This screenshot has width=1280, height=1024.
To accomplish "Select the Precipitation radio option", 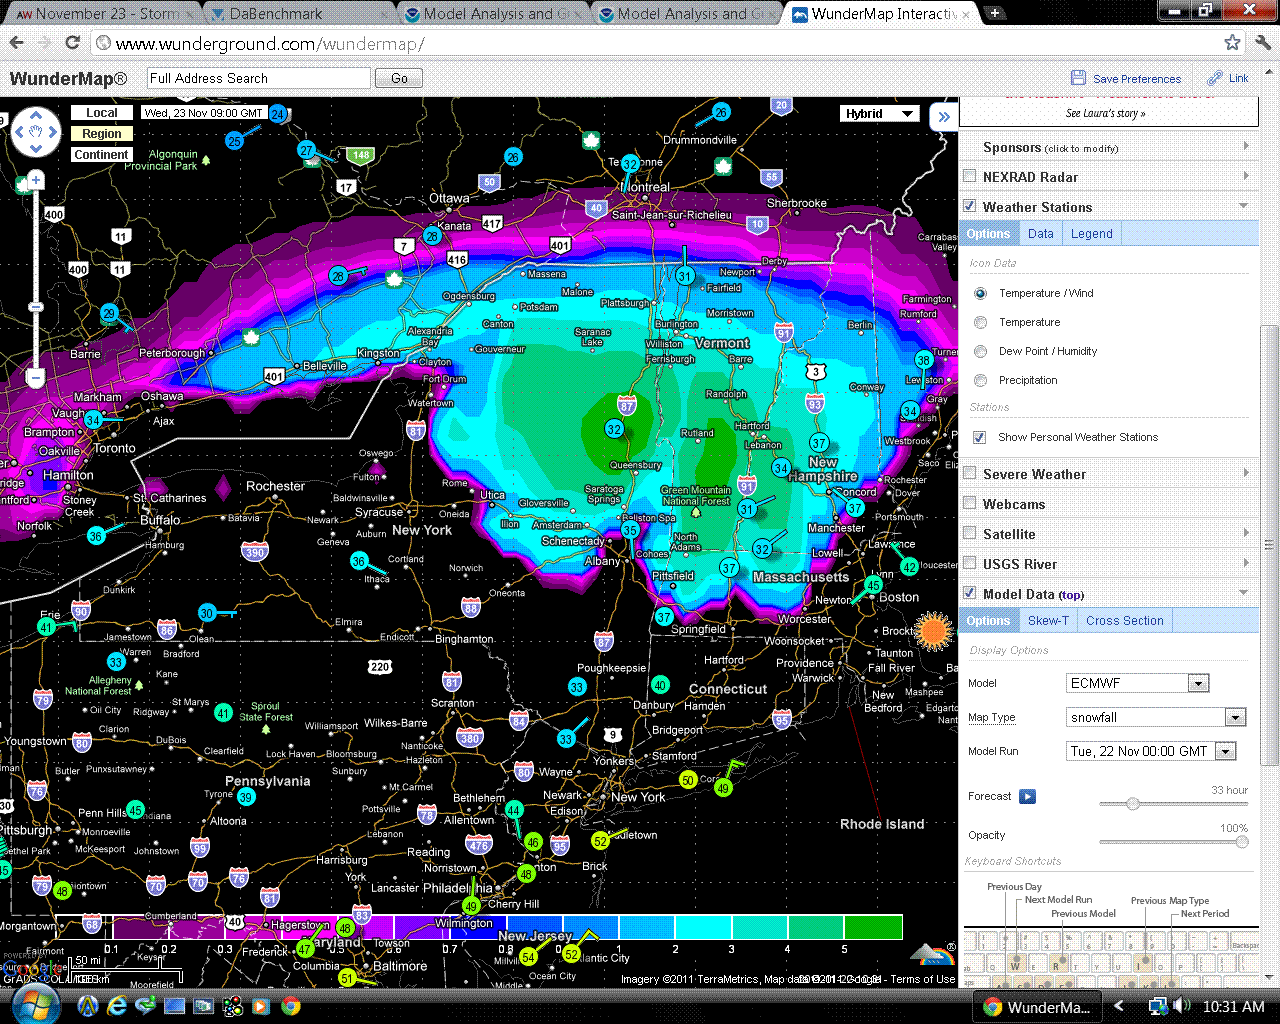I will (980, 380).
